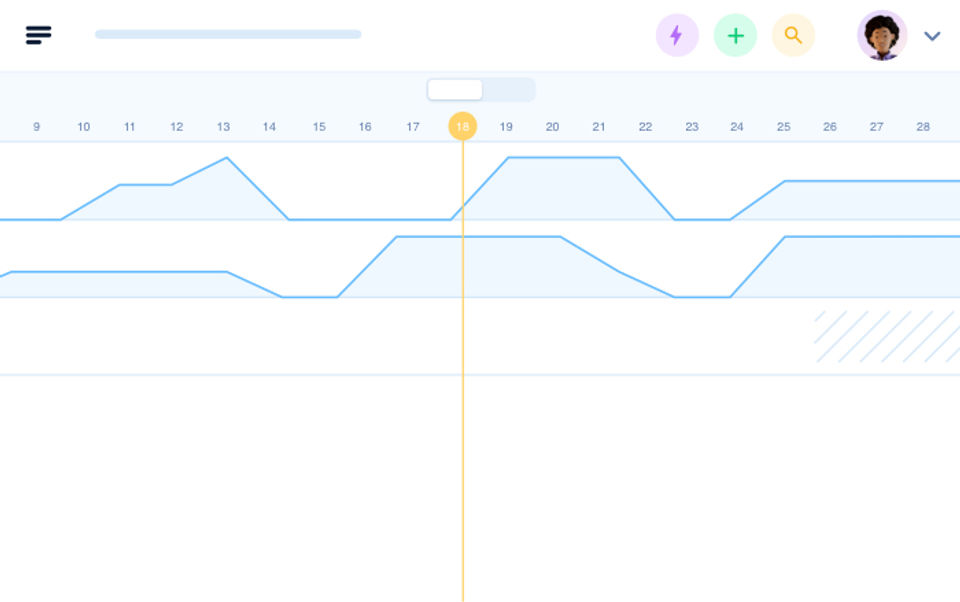Select day 9 on the timeline
The width and height of the screenshot is (960, 602).
click(x=37, y=127)
